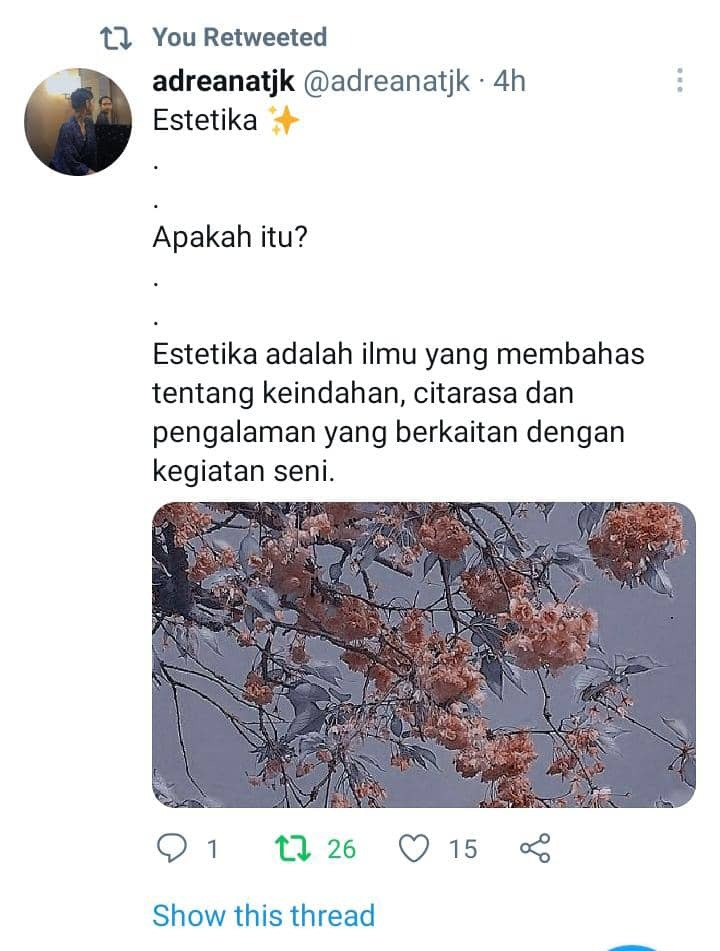Open the tweet's three-dot more options menu
The image size is (720, 951).
point(679,80)
